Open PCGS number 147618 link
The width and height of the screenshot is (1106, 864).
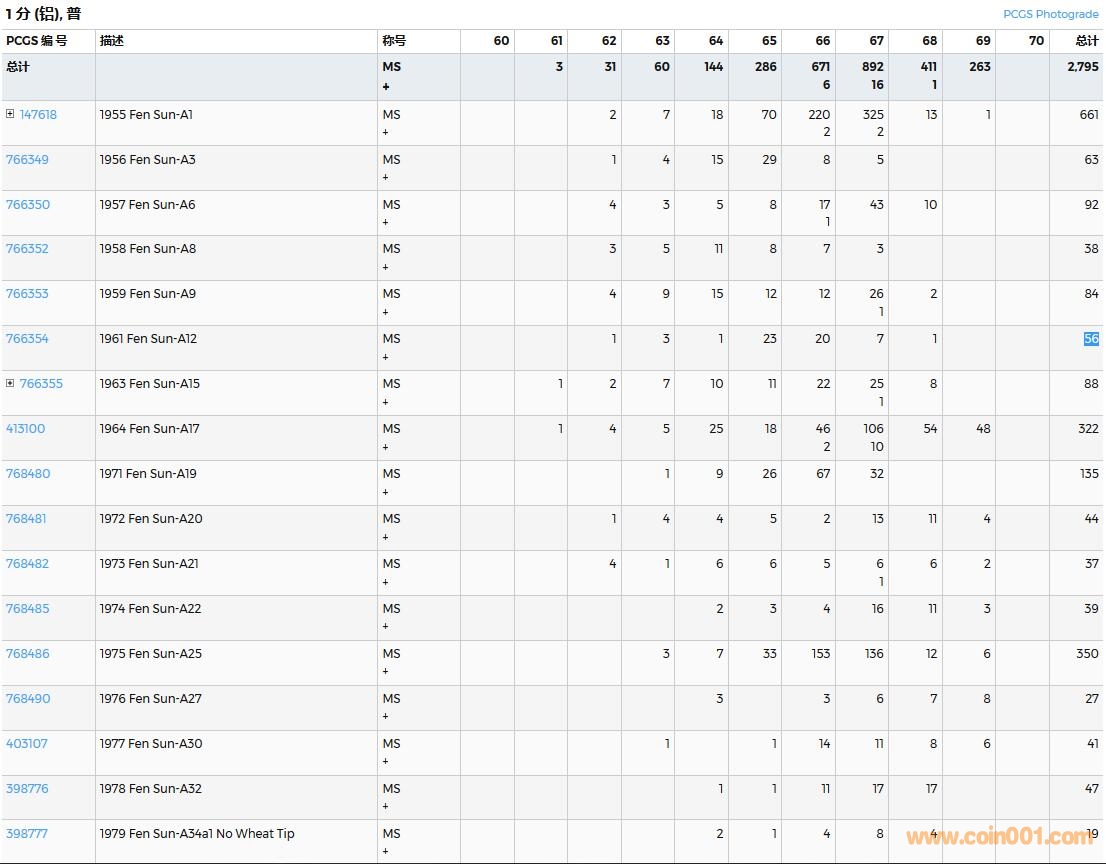38,114
